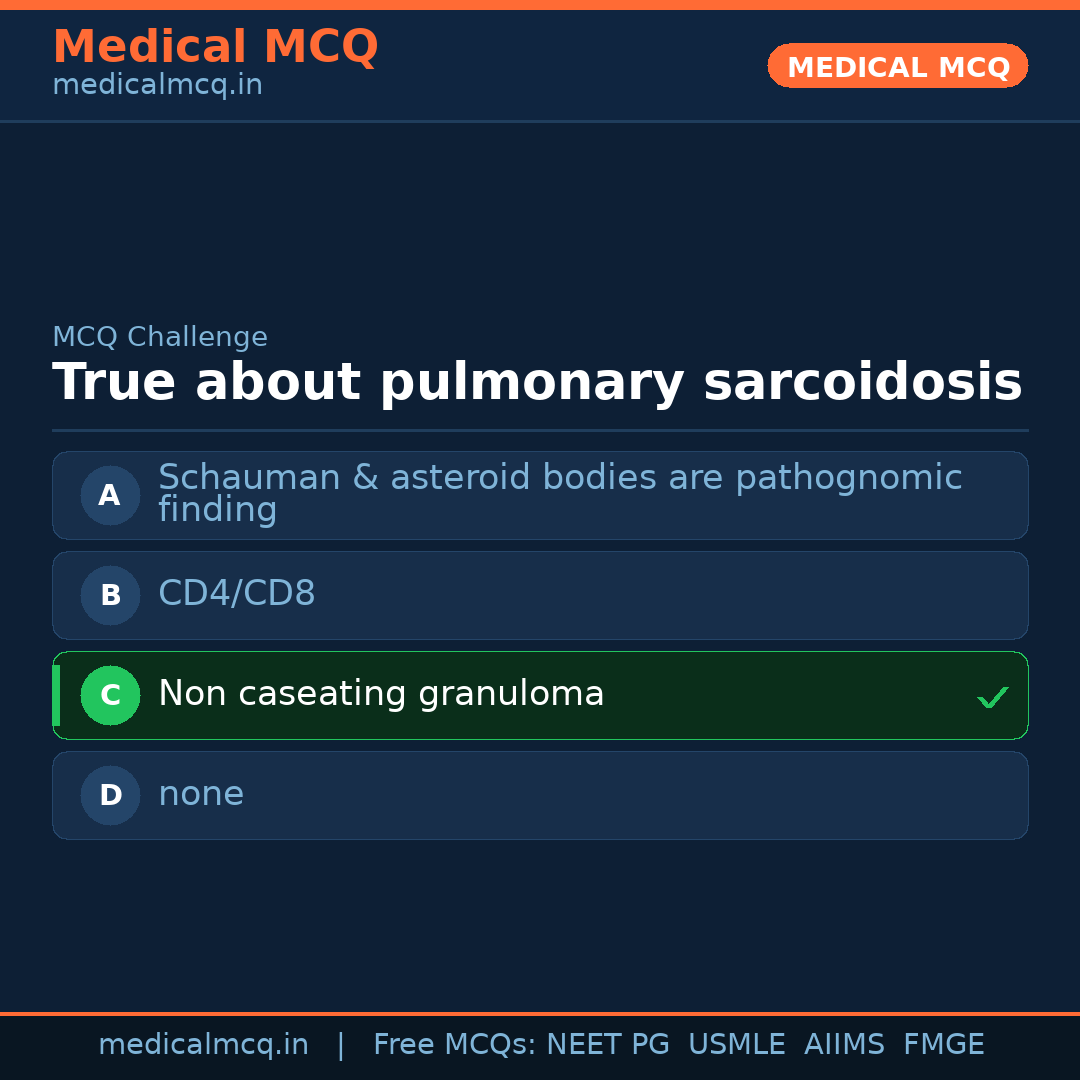The width and height of the screenshot is (1080, 1080).
Task: Select FMGE in the footer
Action: 943,1045
